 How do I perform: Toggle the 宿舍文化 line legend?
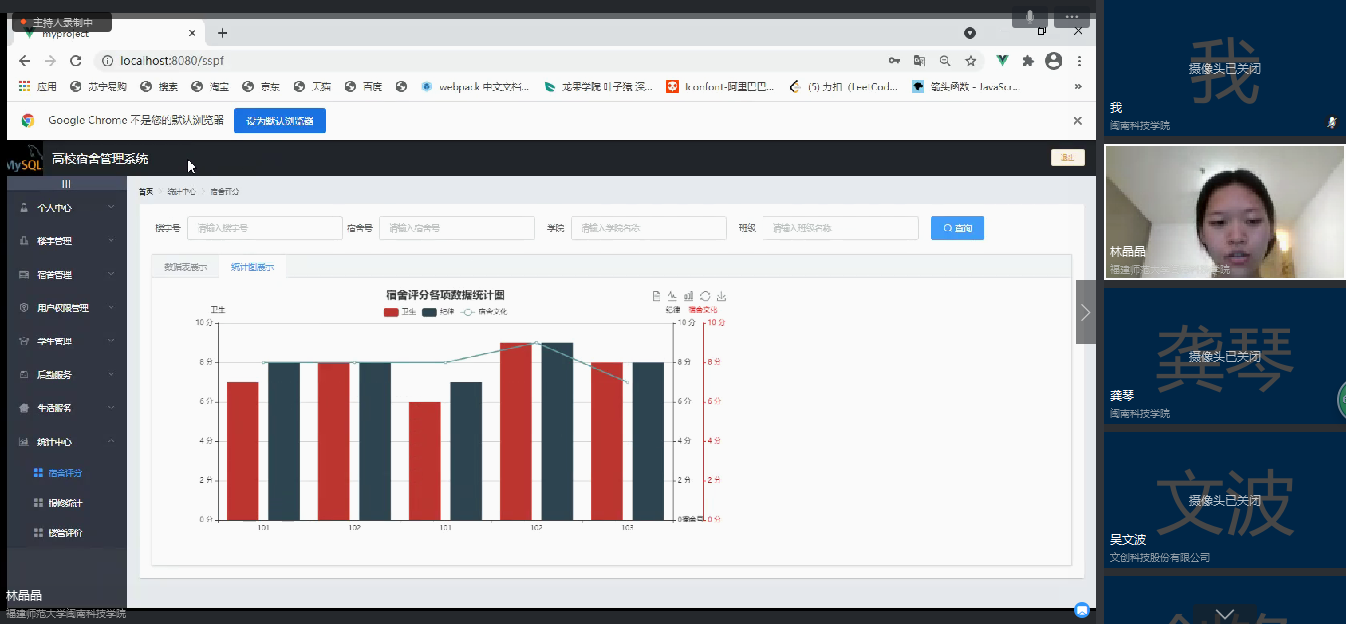485,312
